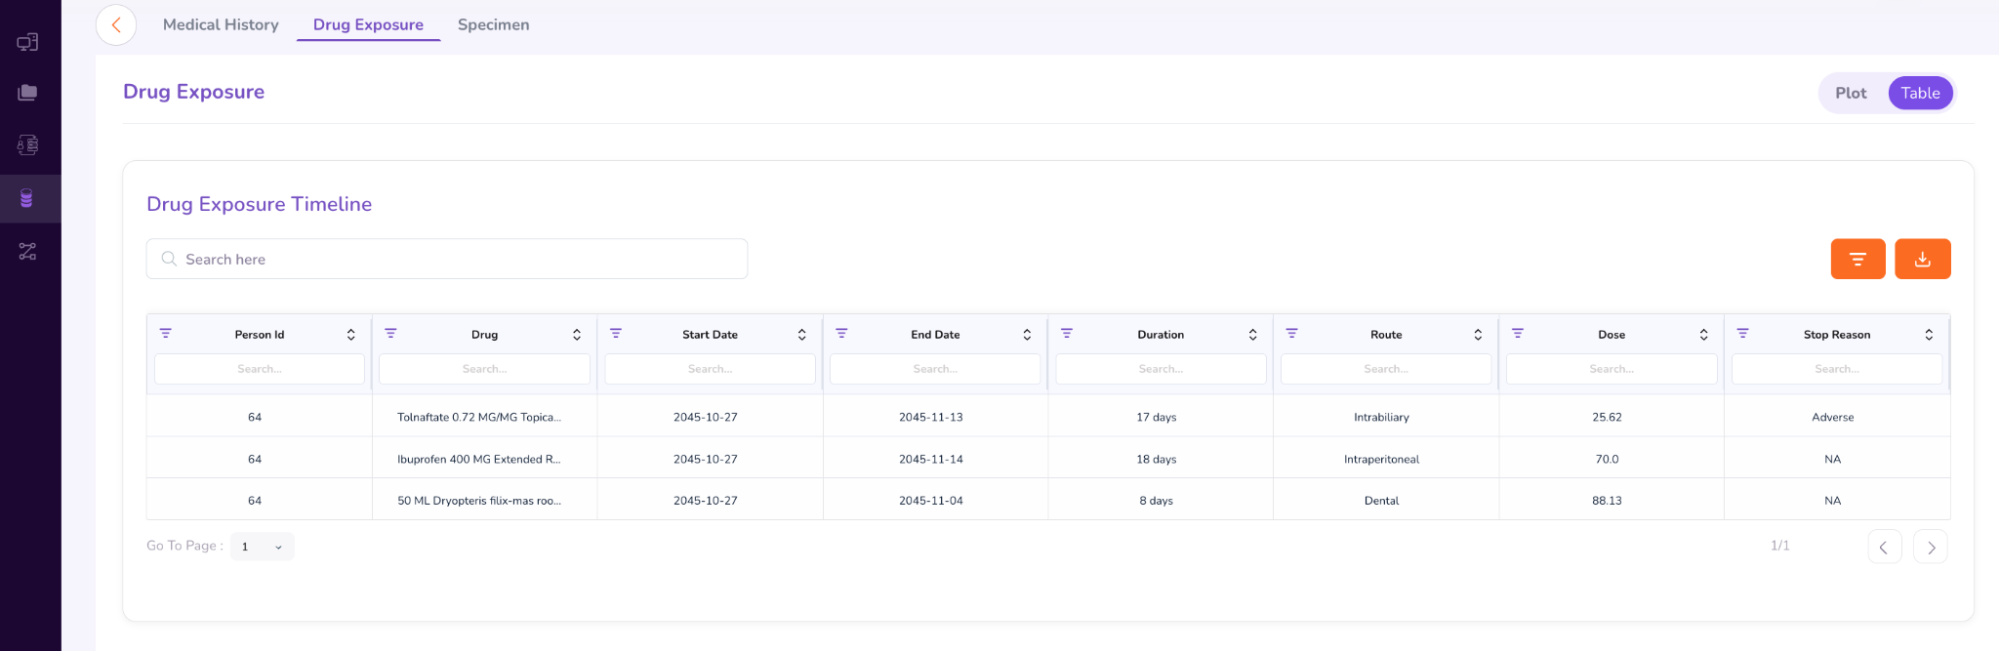
Task: Click sort arrows on Dose column
Action: [x=1704, y=335]
